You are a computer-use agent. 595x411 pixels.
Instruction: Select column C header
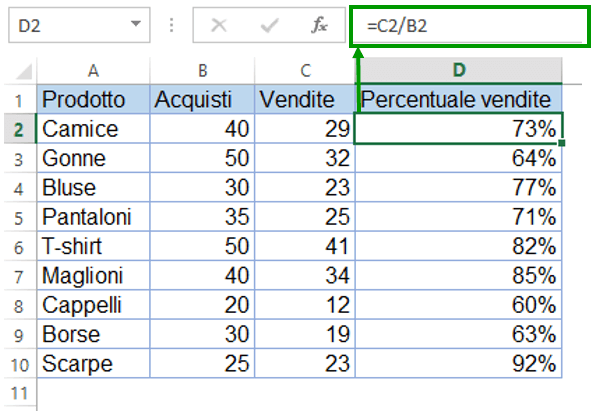[305, 71]
